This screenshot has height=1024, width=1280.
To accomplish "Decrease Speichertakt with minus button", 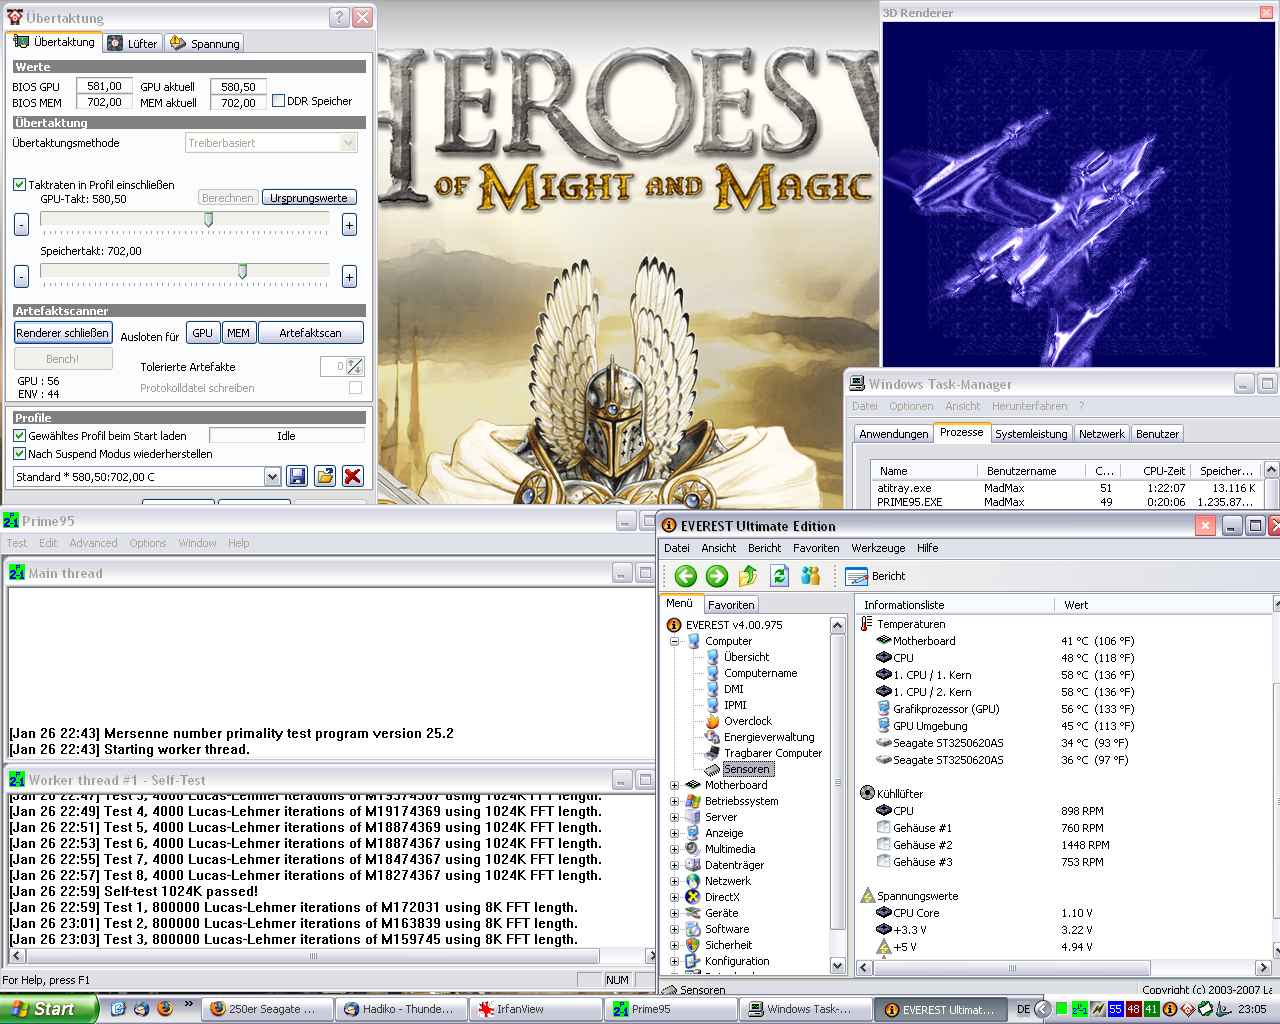I will pos(21,277).
